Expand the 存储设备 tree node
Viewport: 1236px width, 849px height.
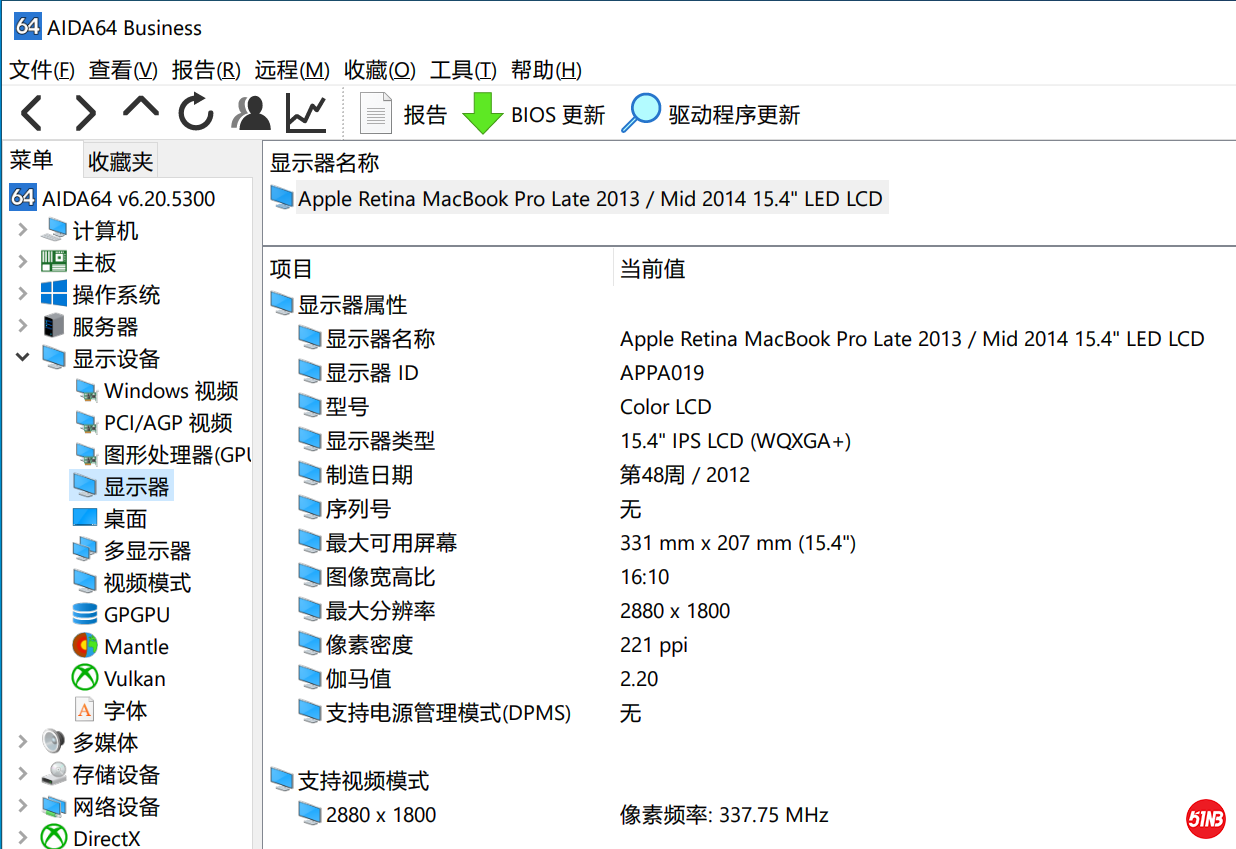click(x=23, y=775)
